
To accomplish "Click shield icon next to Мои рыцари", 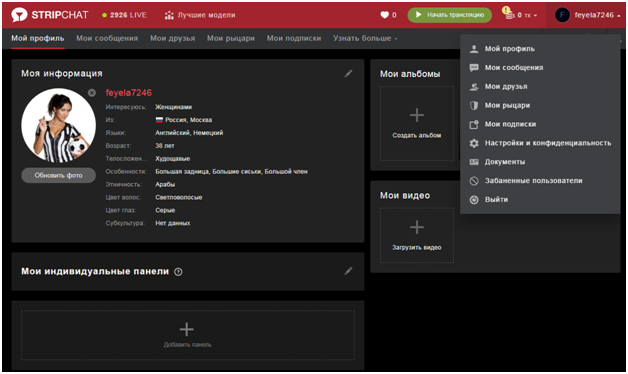I will pyautogui.click(x=474, y=105).
